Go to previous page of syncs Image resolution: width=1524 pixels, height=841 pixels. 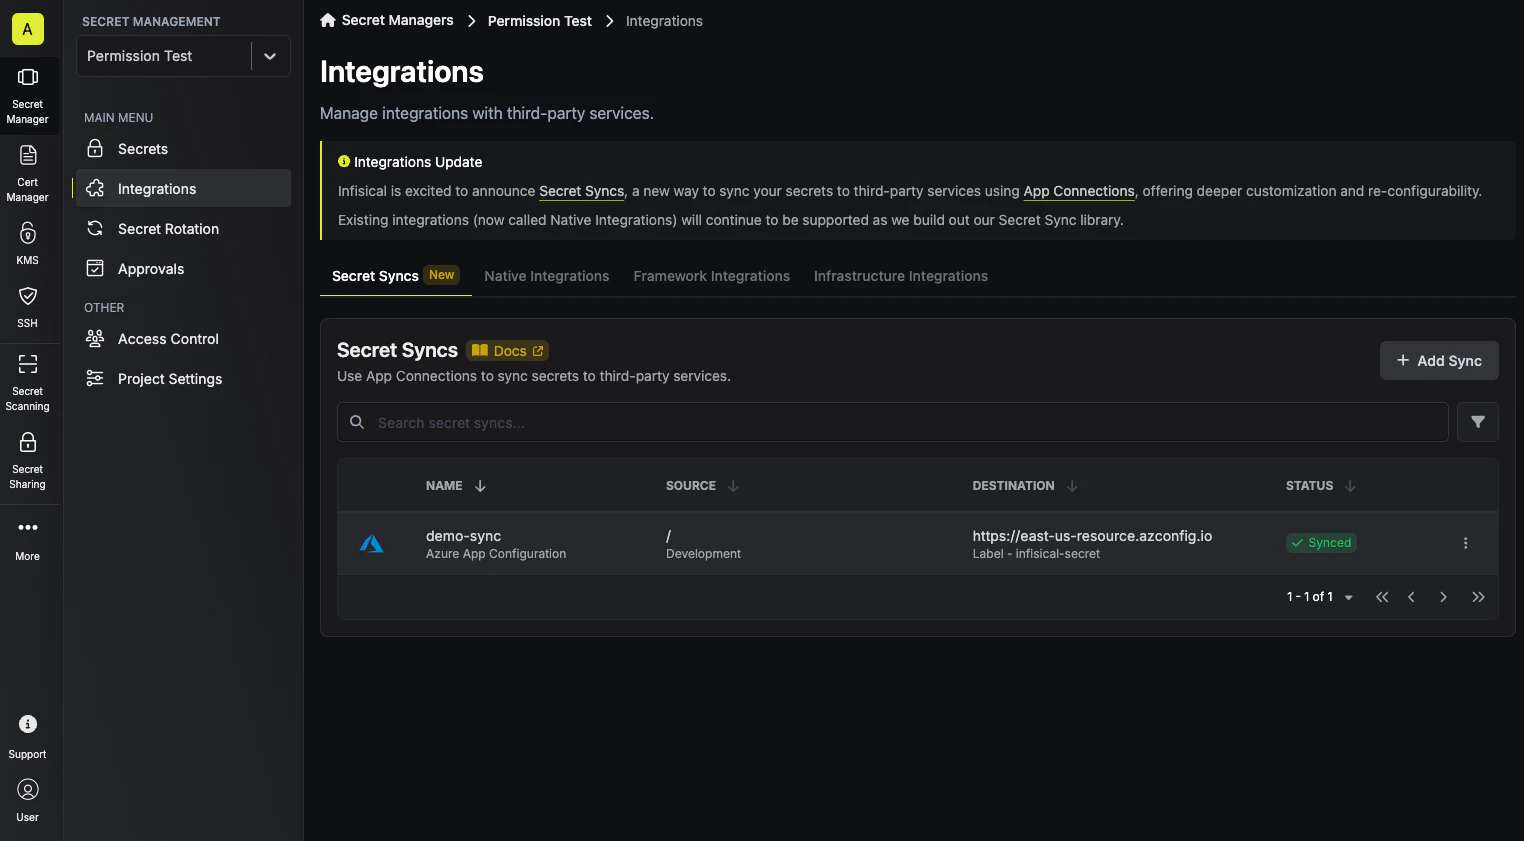click(1411, 597)
